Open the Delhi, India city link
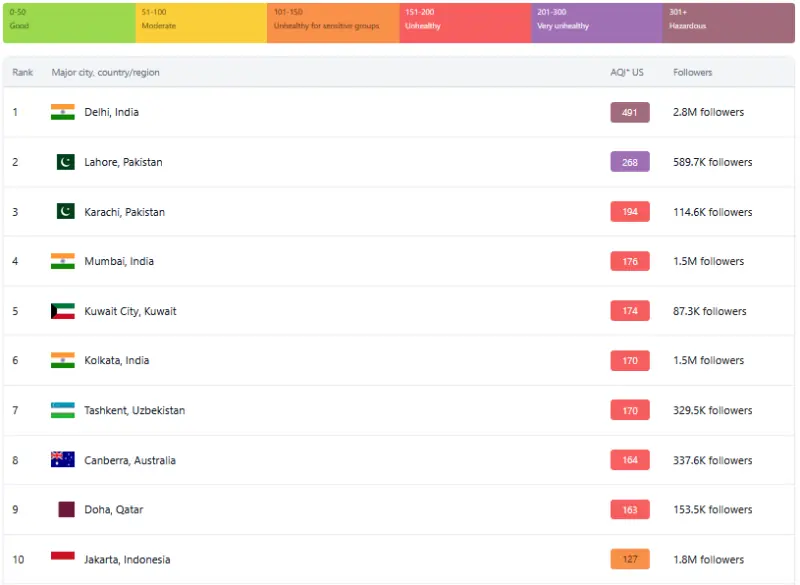The width and height of the screenshot is (800, 585). (x=111, y=112)
